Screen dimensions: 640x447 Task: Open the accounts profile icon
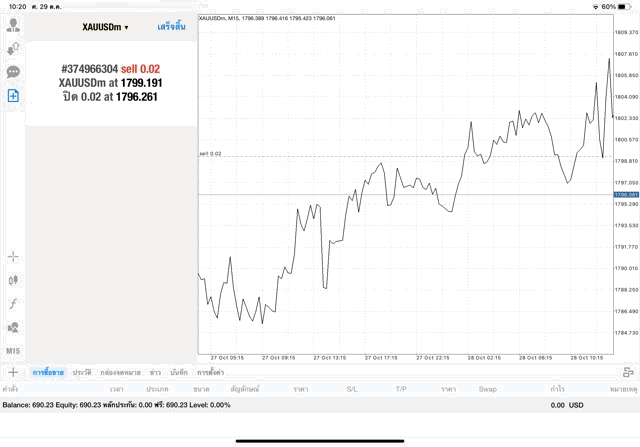14,24
